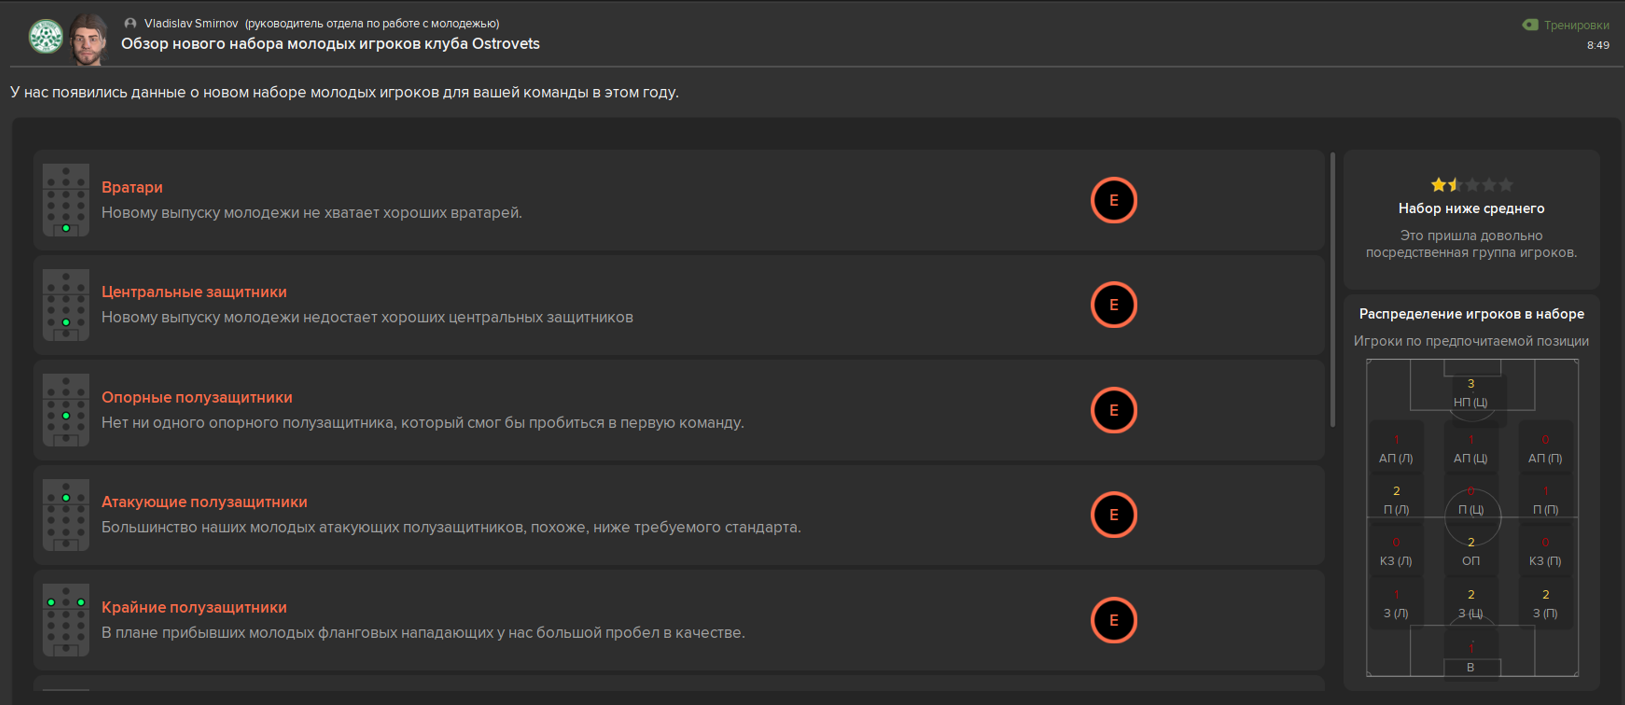Open the Крайние полузащитники section heading

(x=194, y=607)
